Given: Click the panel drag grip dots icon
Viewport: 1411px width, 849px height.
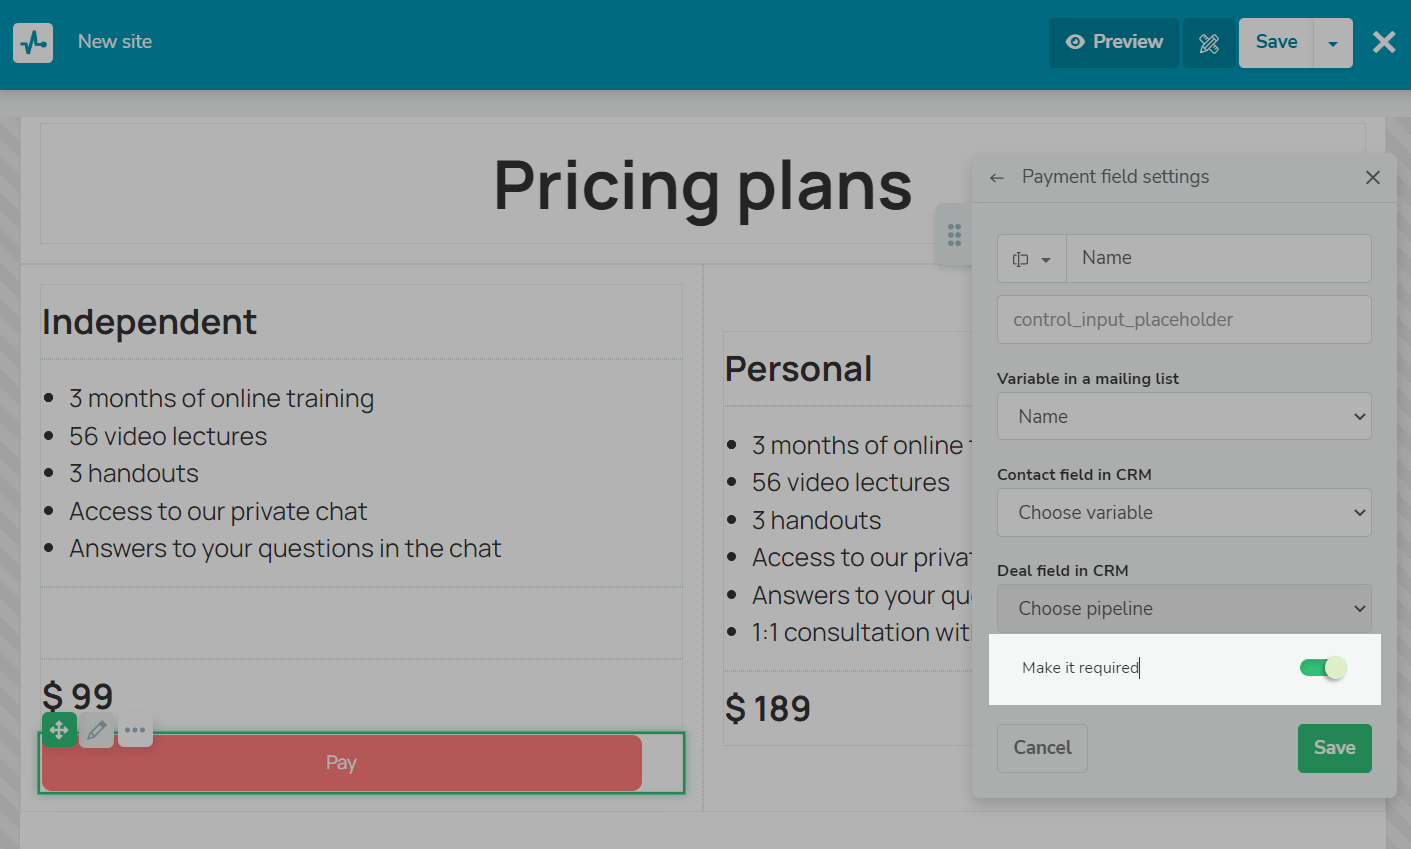Looking at the screenshot, I should (954, 235).
